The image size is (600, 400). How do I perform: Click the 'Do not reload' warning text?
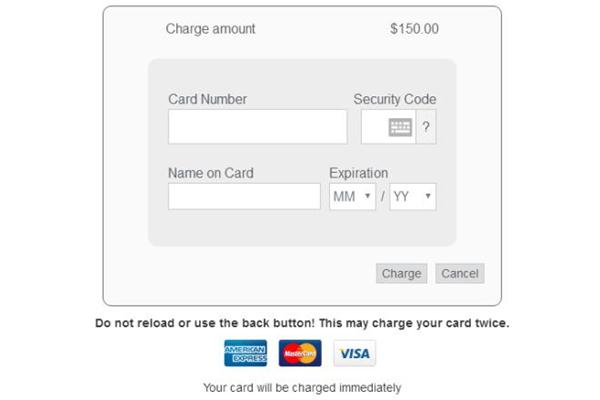(302, 323)
